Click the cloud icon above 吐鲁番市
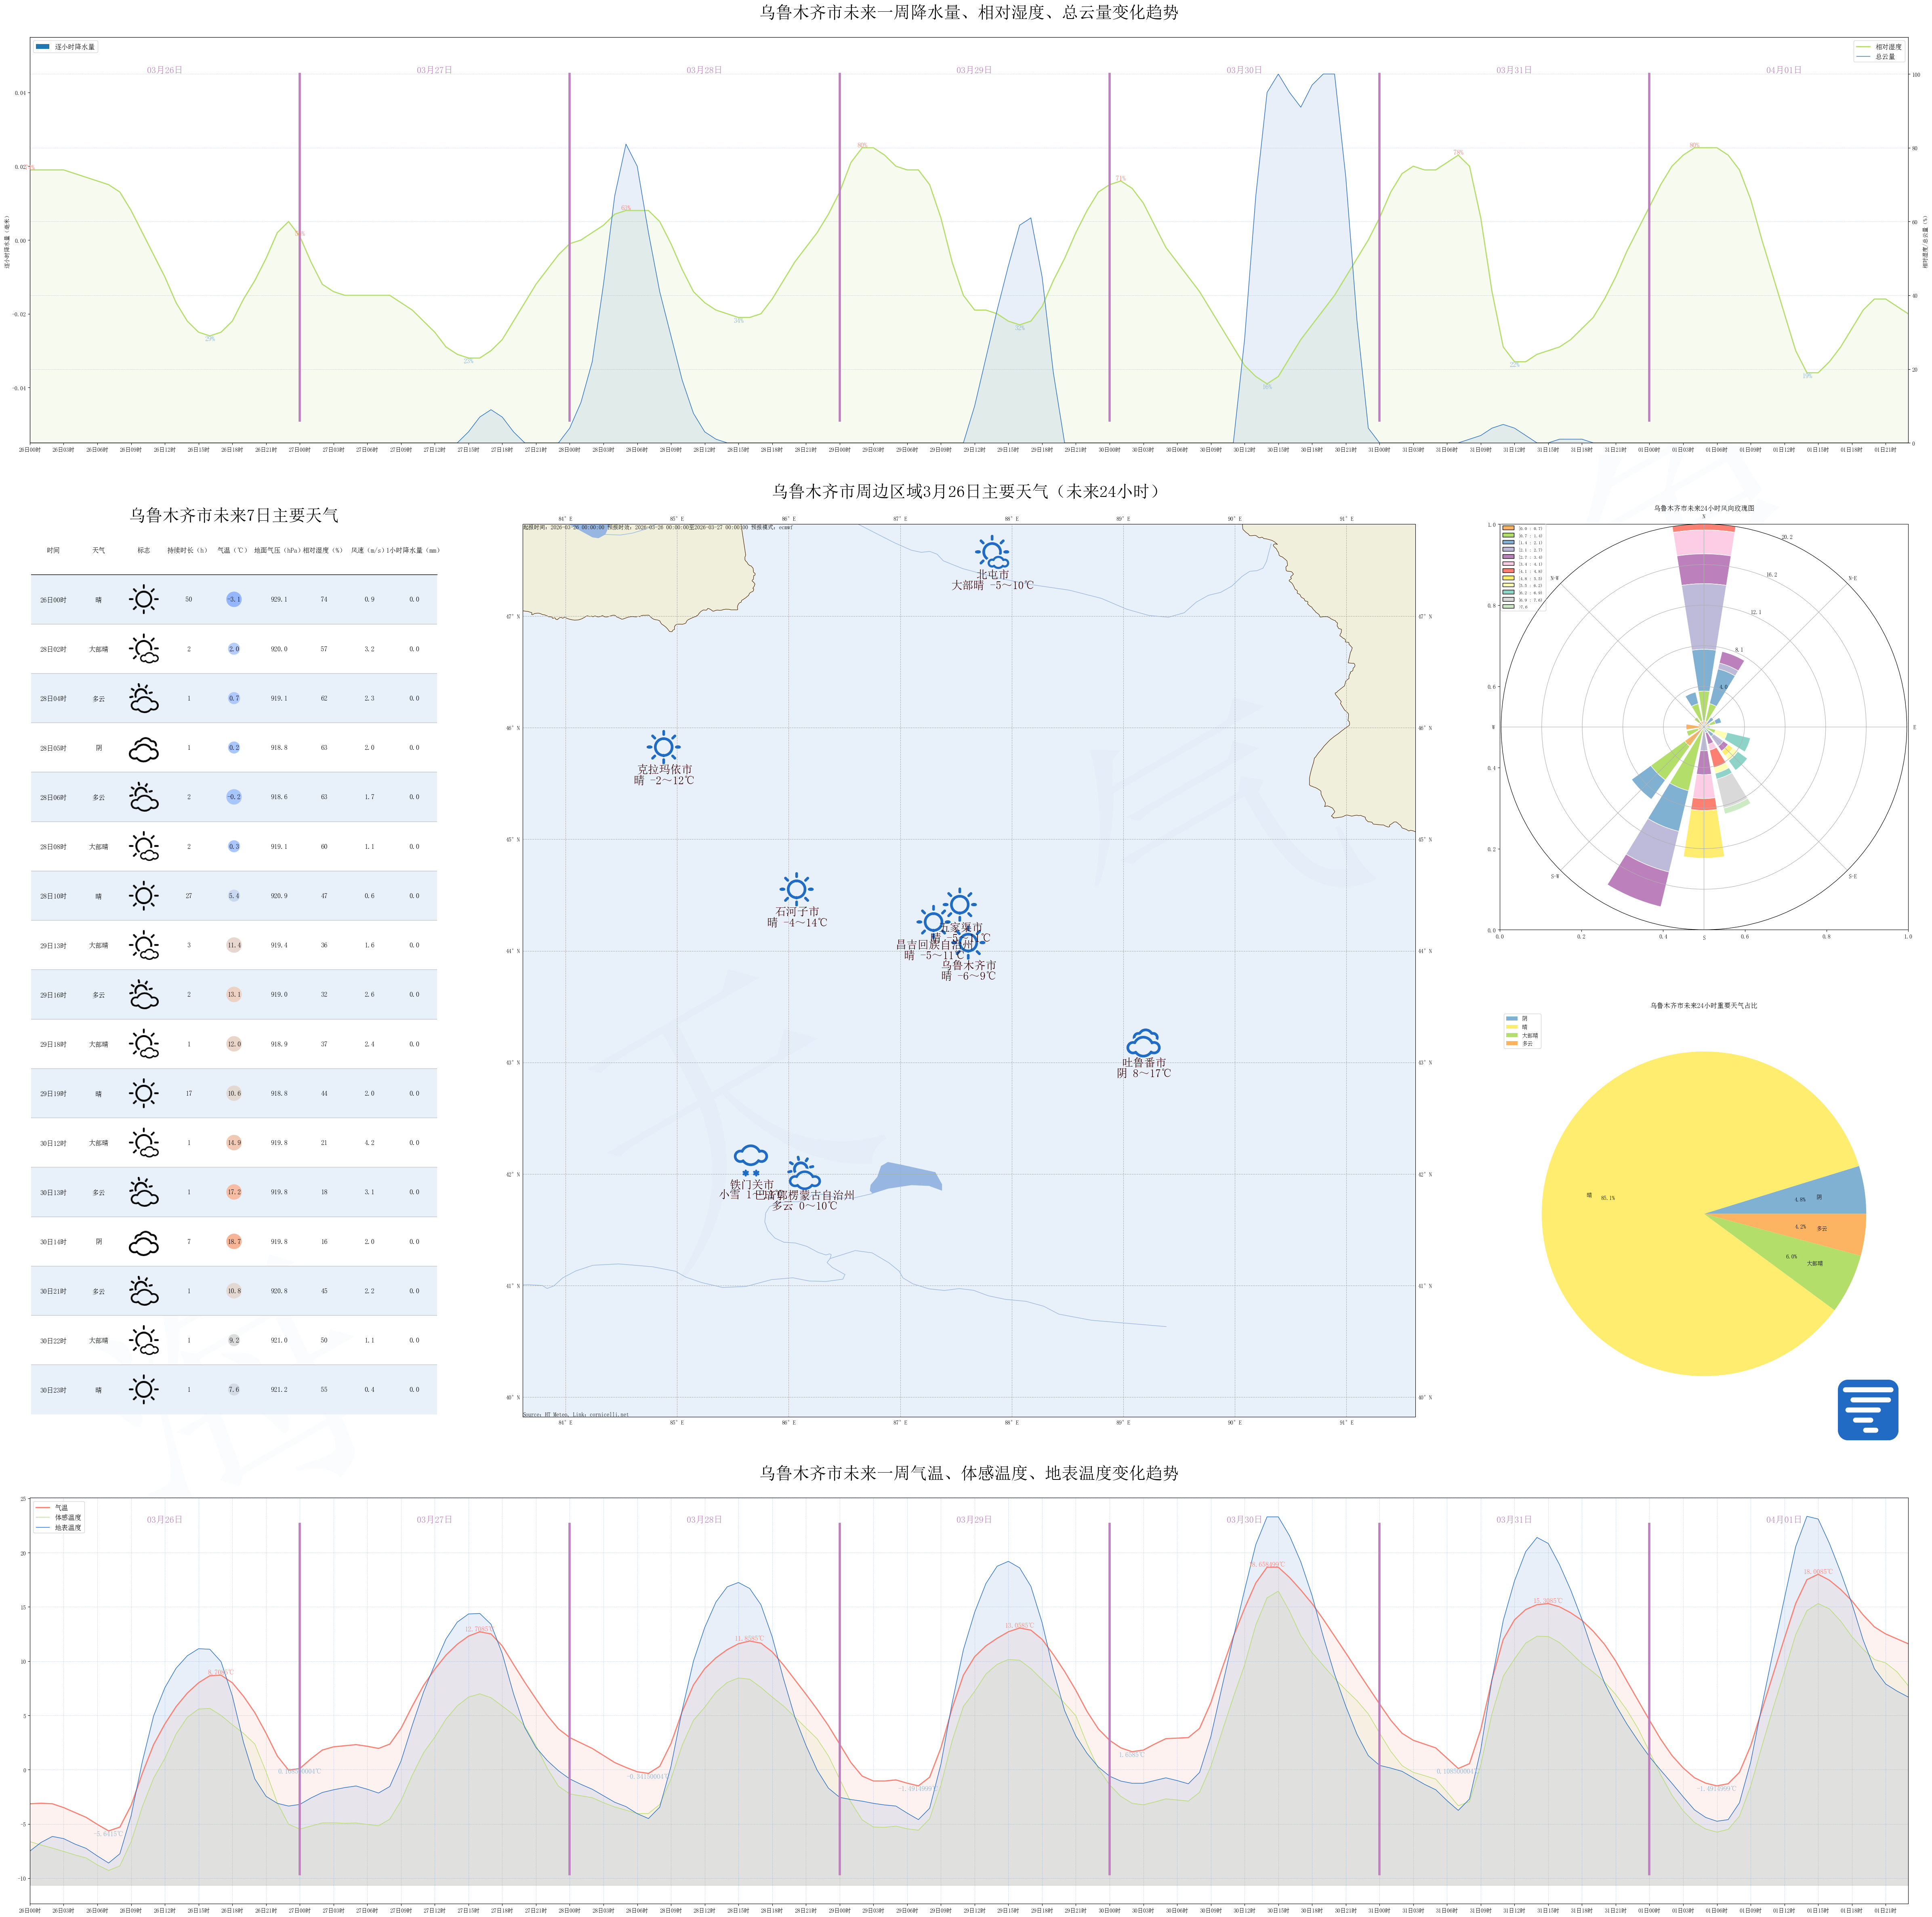Image resolution: width=1932 pixels, height=1917 pixels. click(1143, 1043)
